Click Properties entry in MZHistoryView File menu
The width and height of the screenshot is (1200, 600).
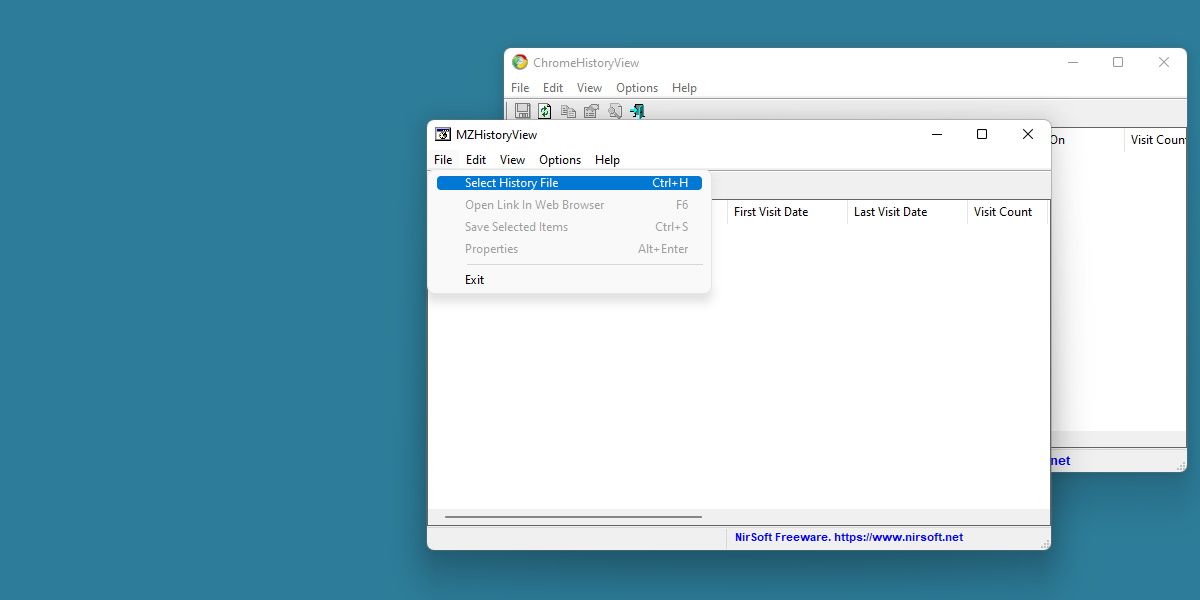tap(569, 249)
